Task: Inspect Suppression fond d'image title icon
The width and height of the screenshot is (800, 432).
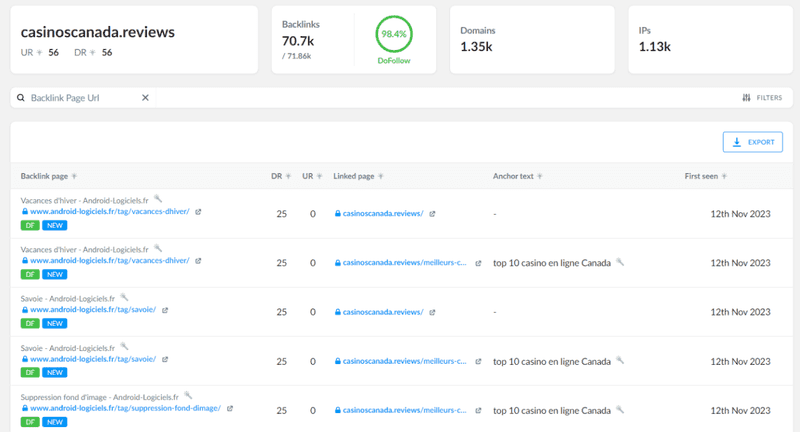Action: pyautogui.click(x=188, y=395)
